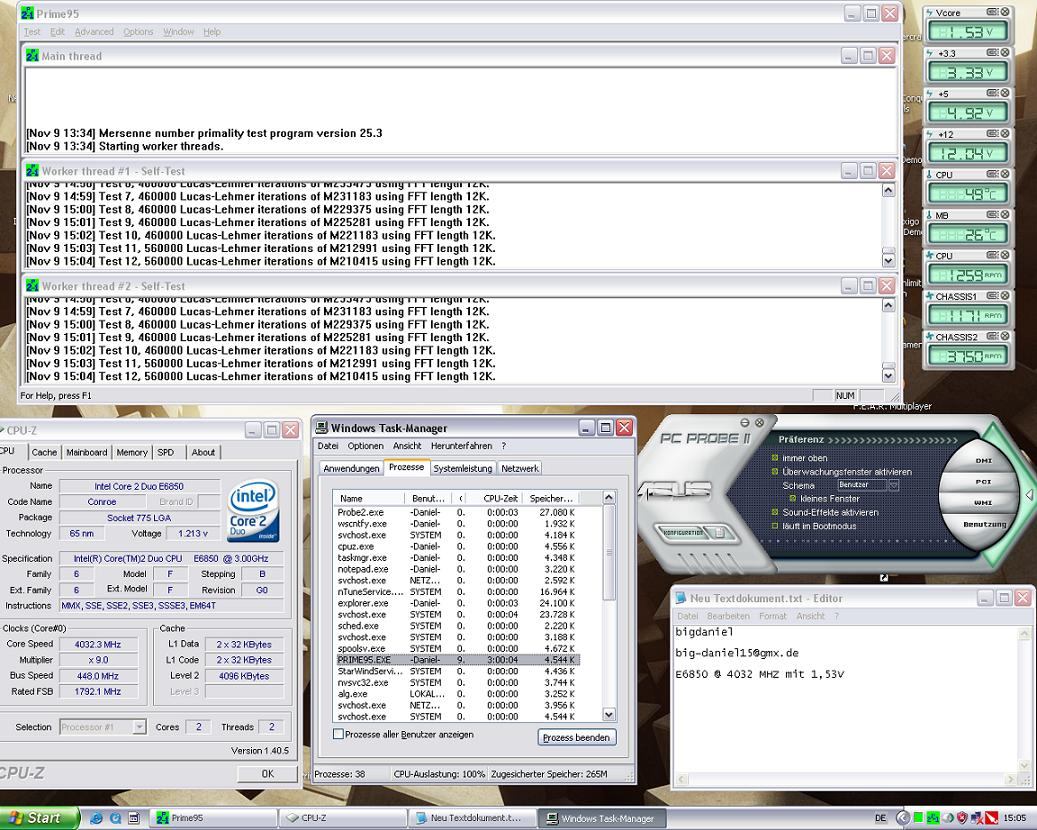Open the settings icon on the Vcore monitor
Viewport: 1037px width, 830px height.
(992, 12)
